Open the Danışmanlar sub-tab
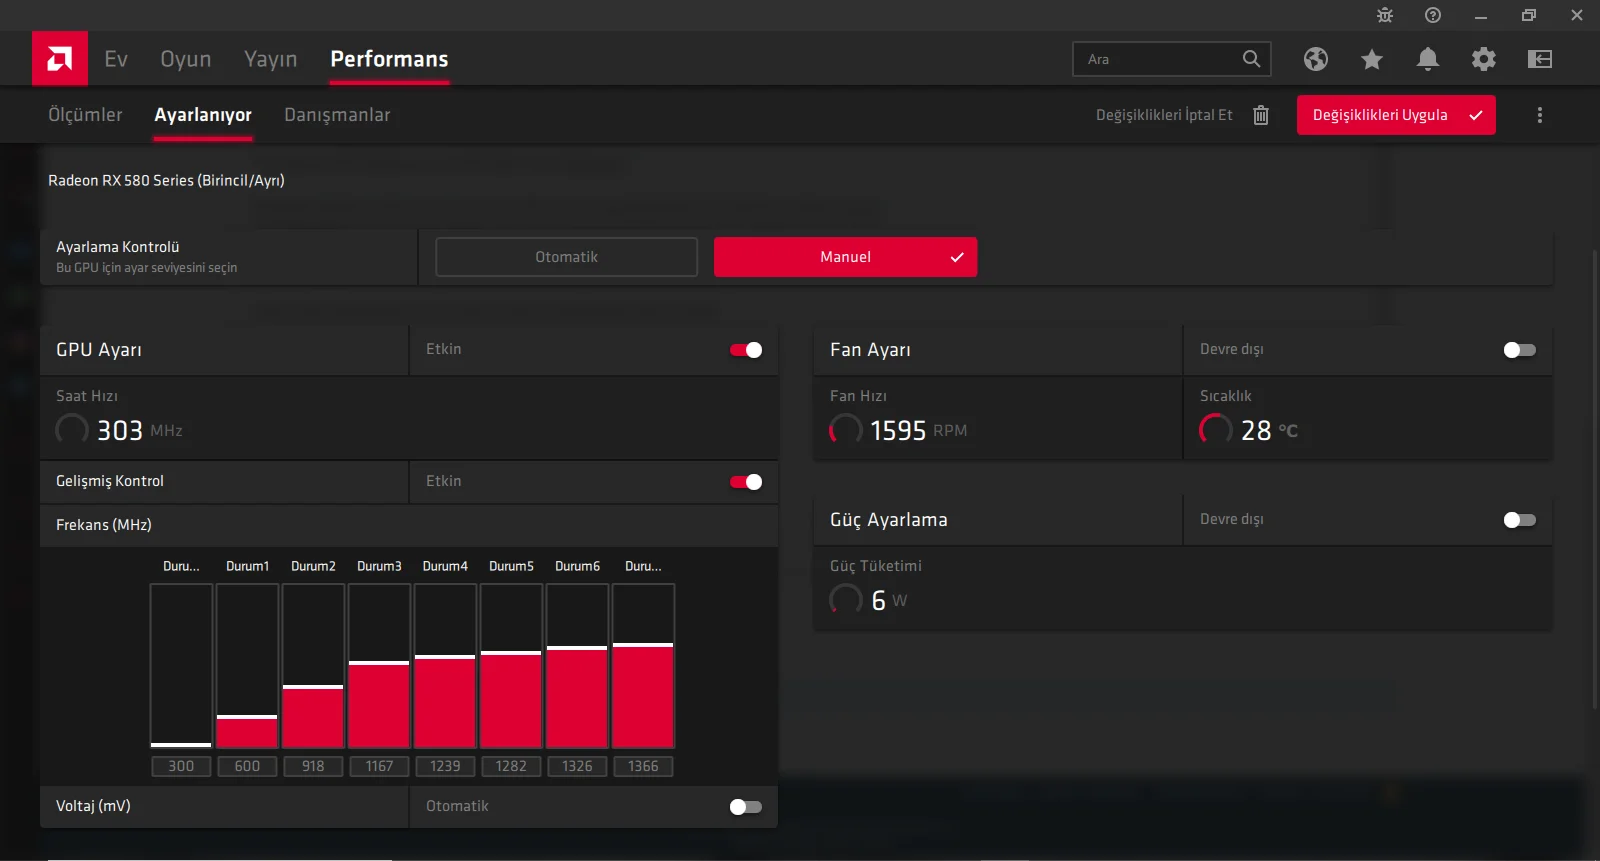The width and height of the screenshot is (1600, 861). (x=337, y=115)
